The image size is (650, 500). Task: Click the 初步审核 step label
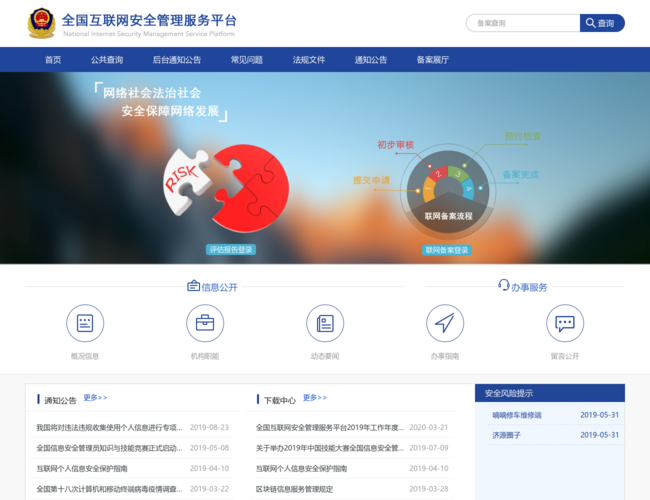395,145
